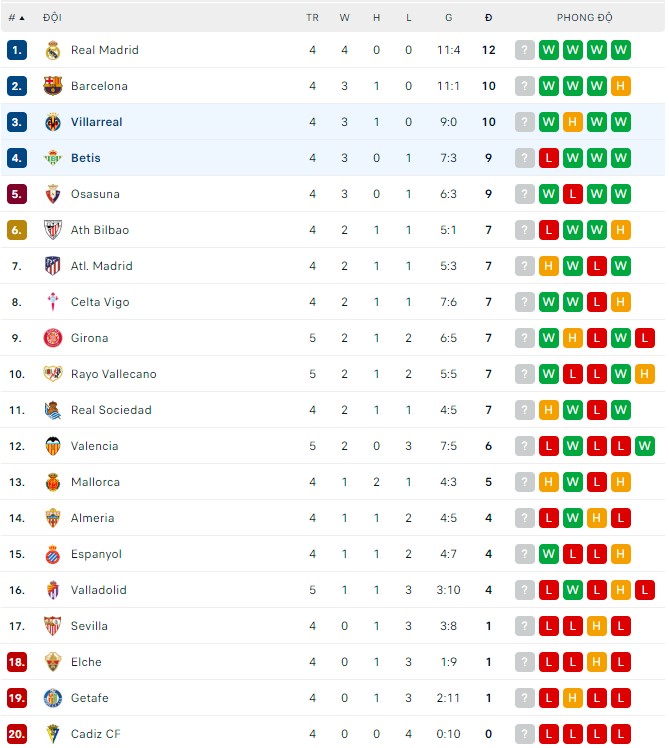Click Betis's red L loss badge

click(549, 158)
